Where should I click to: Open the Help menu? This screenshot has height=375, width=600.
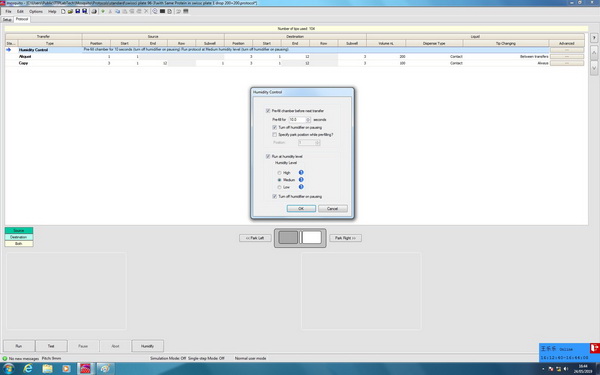pyautogui.click(x=52, y=11)
